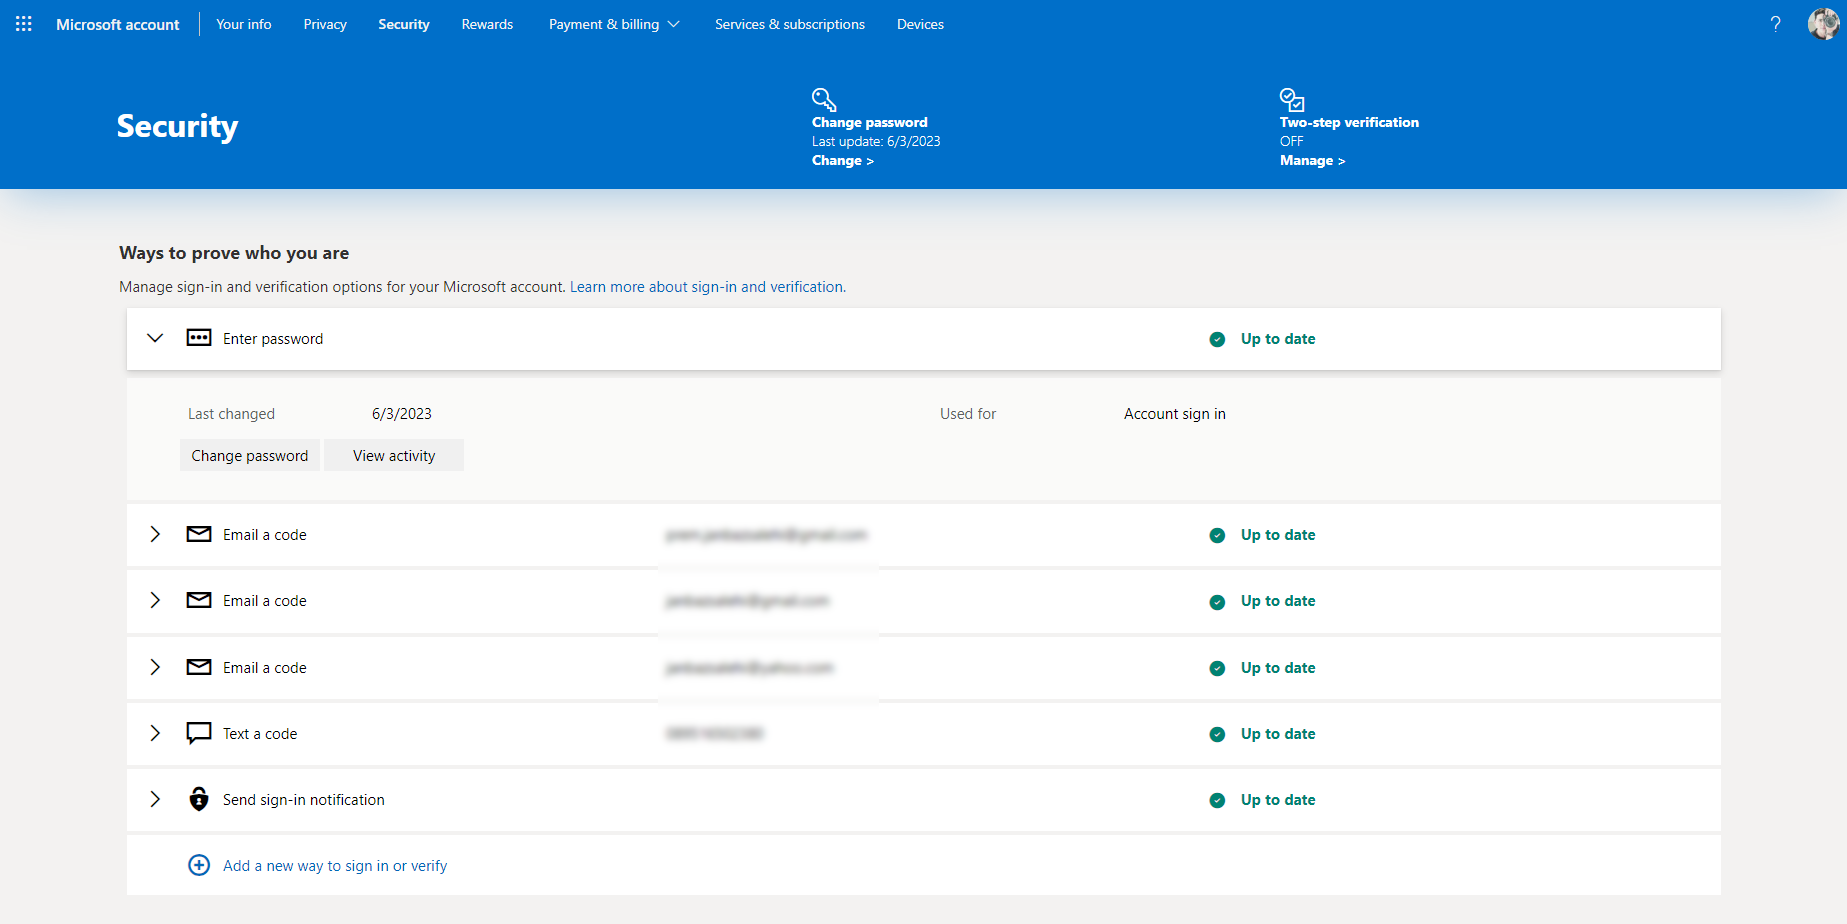Click the Microsoft account home link
This screenshot has width=1847, height=924.
coord(118,24)
